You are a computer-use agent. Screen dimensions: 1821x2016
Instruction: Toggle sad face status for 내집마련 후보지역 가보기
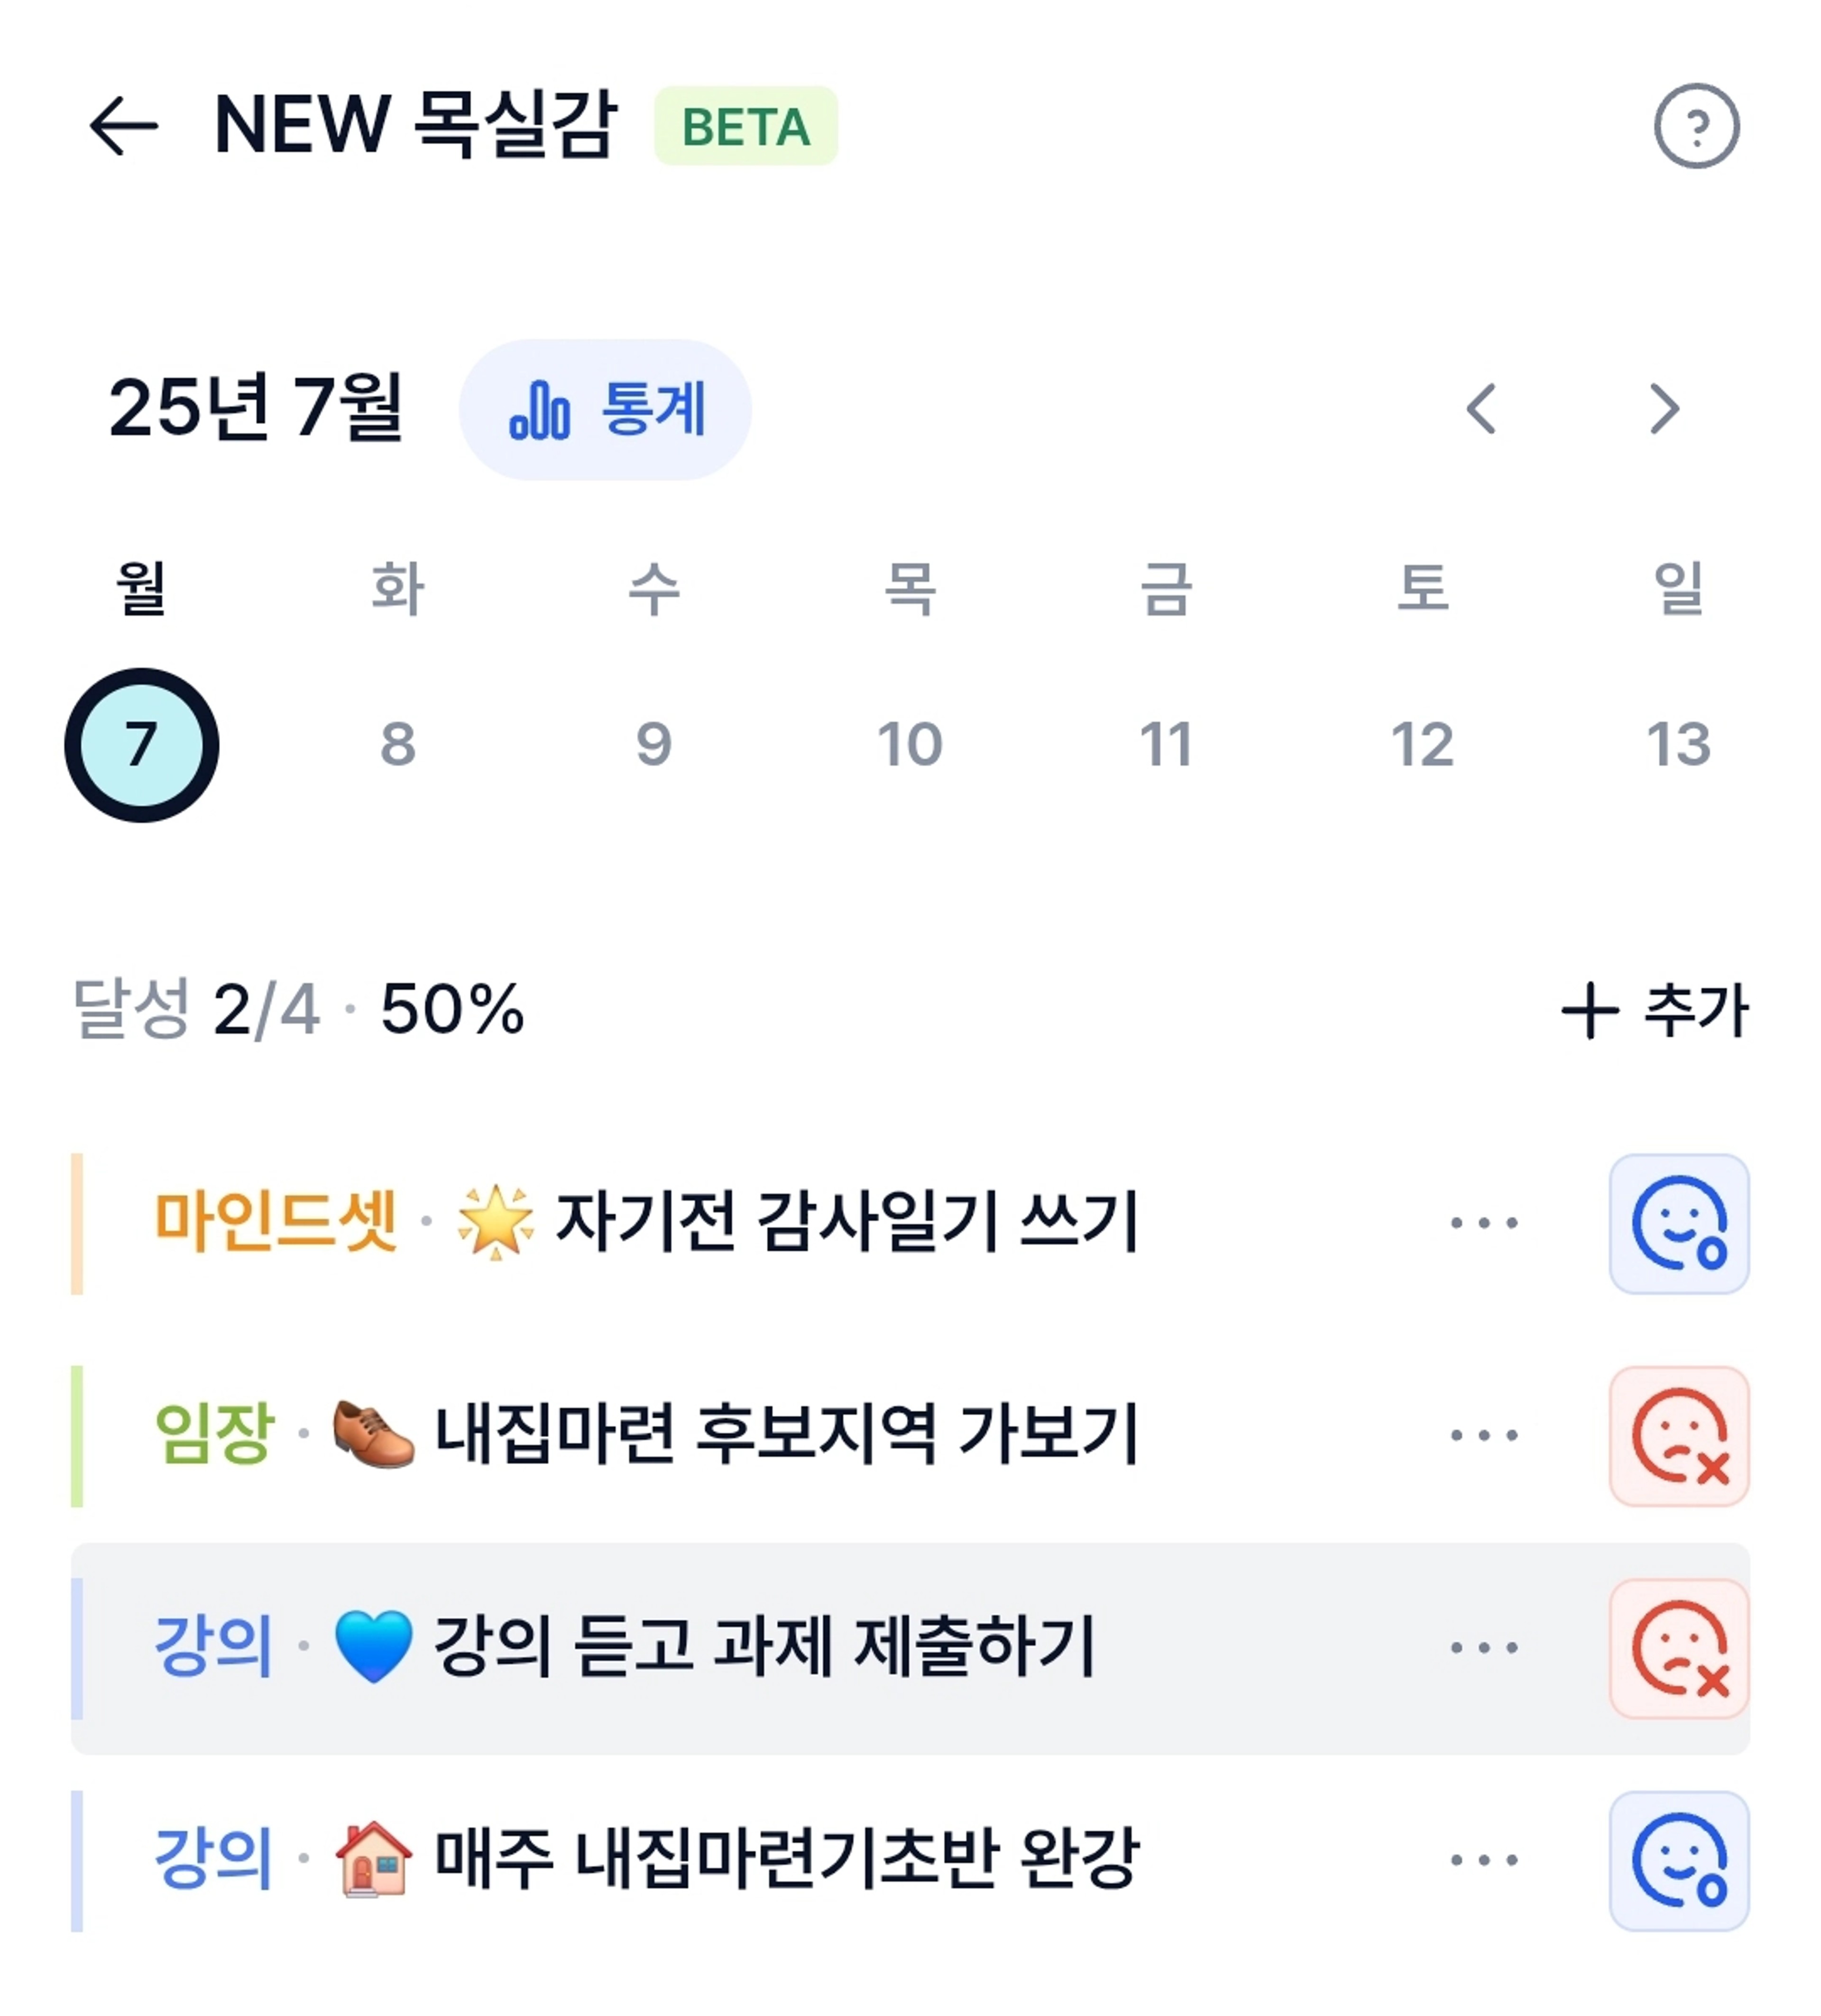pos(1679,1436)
